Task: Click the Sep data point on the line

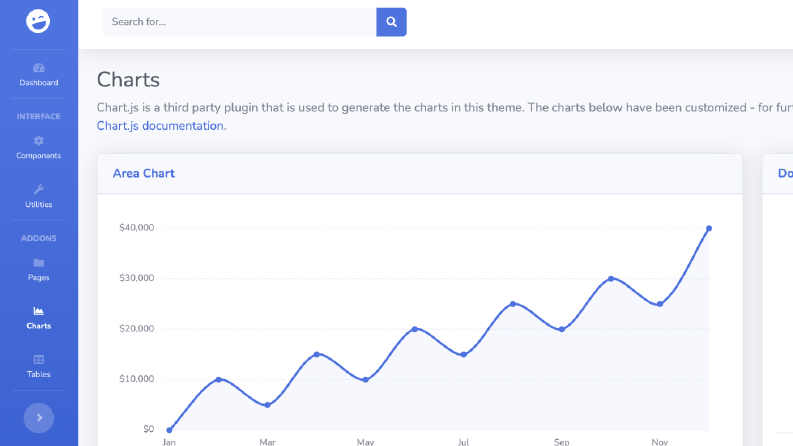Action: pyautogui.click(x=562, y=329)
